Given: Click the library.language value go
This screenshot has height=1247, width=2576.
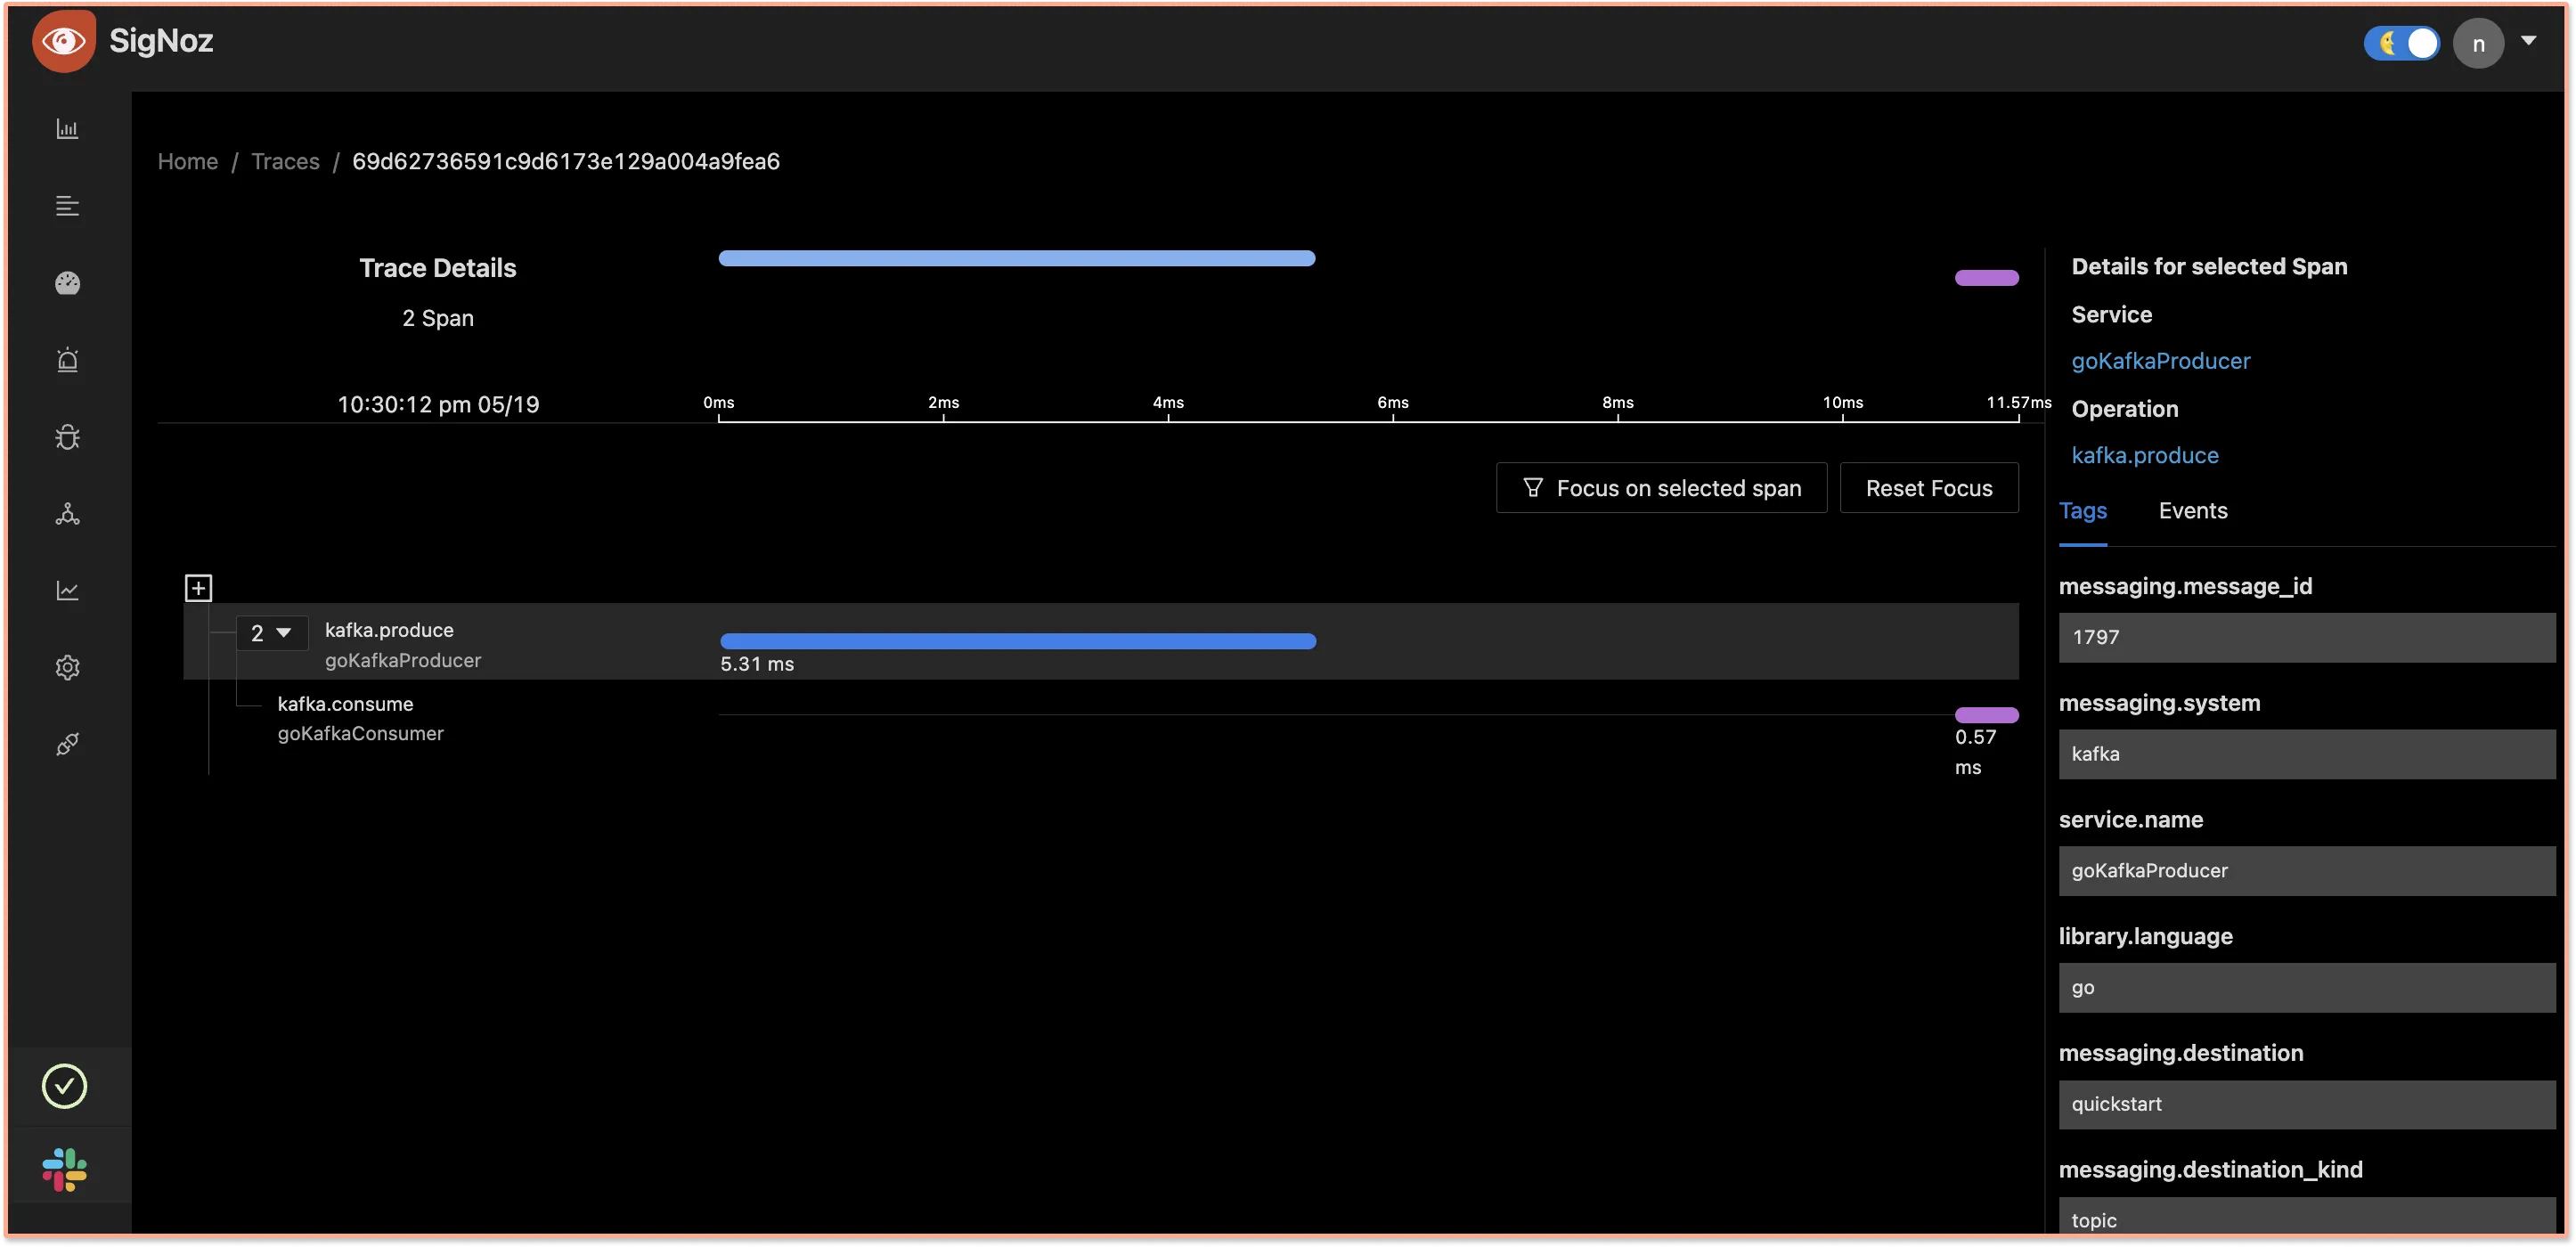Looking at the screenshot, I should [2306, 988].
